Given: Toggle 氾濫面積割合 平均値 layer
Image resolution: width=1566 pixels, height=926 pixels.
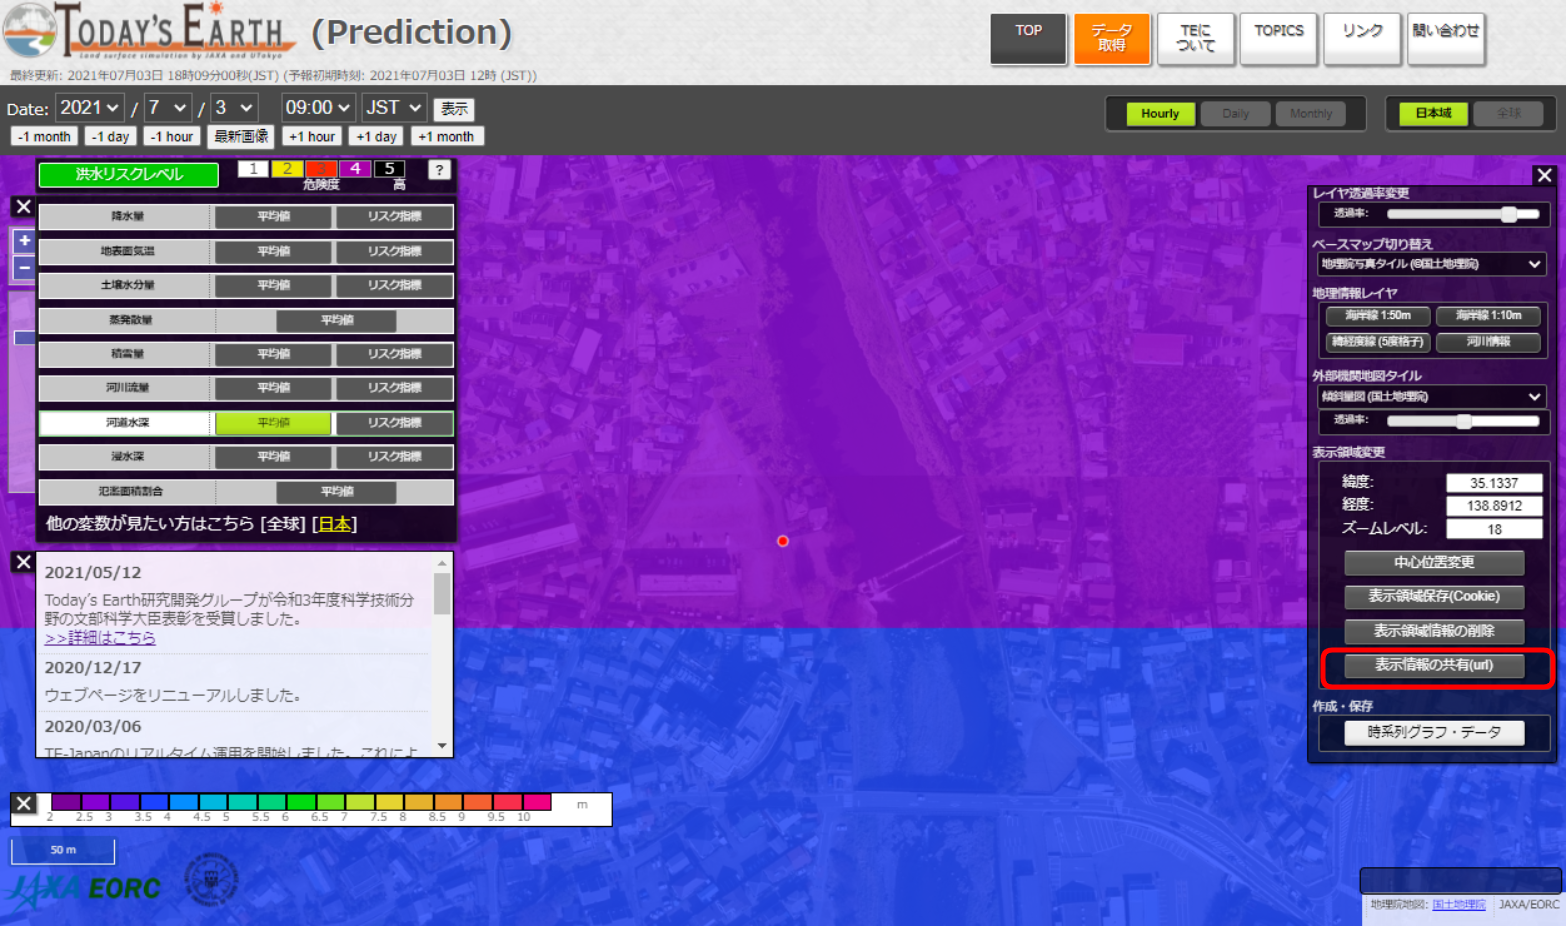Looking at the screenshot, I should (x=336, y=491).
